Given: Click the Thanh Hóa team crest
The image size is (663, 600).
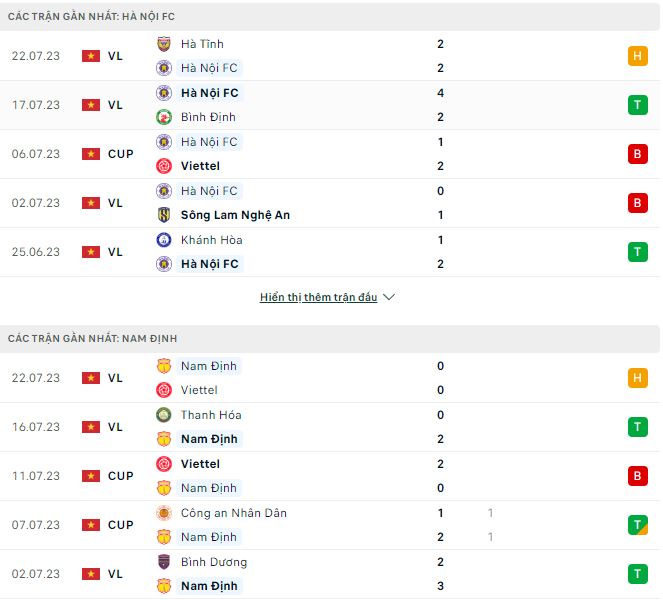Looking at the screenshot, I should (164, 415).
